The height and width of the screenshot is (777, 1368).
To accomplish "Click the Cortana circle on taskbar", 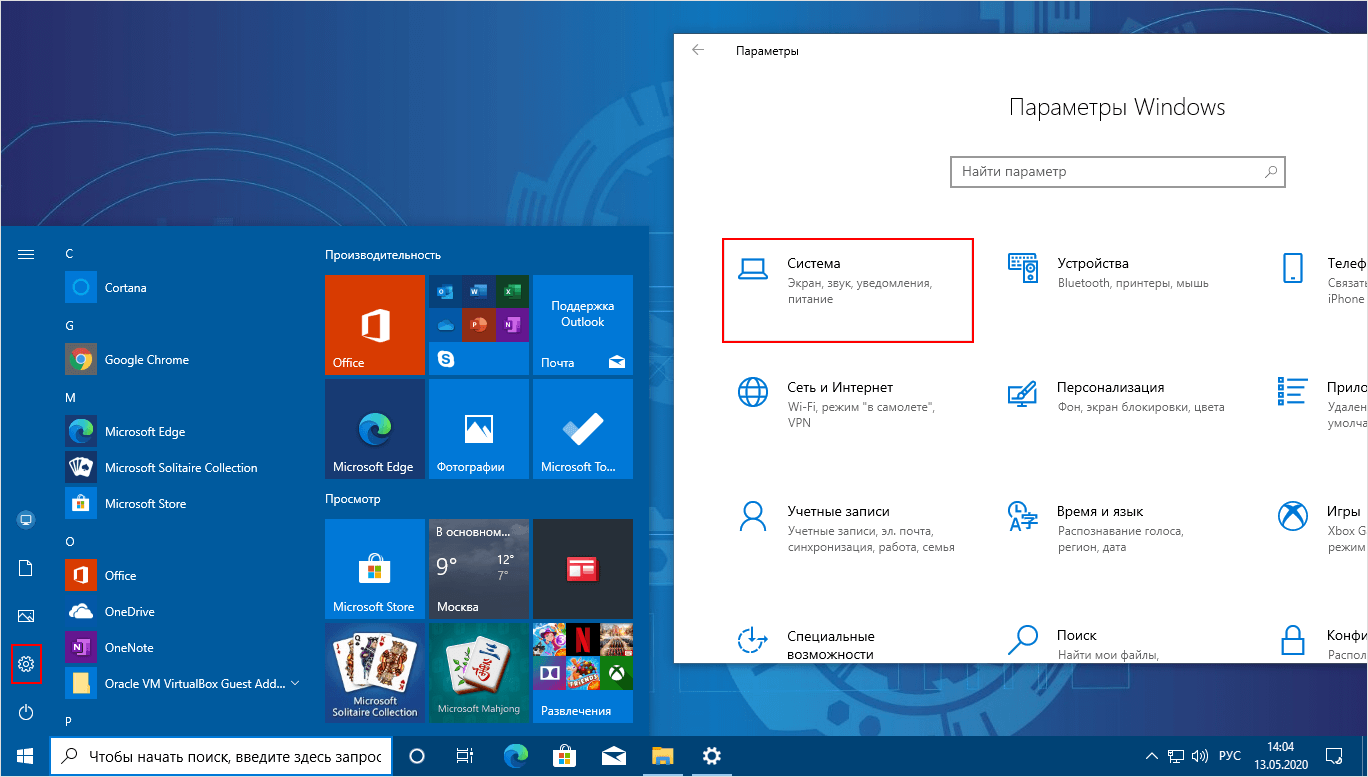I will pyautogui.click(x=418, y=757).
